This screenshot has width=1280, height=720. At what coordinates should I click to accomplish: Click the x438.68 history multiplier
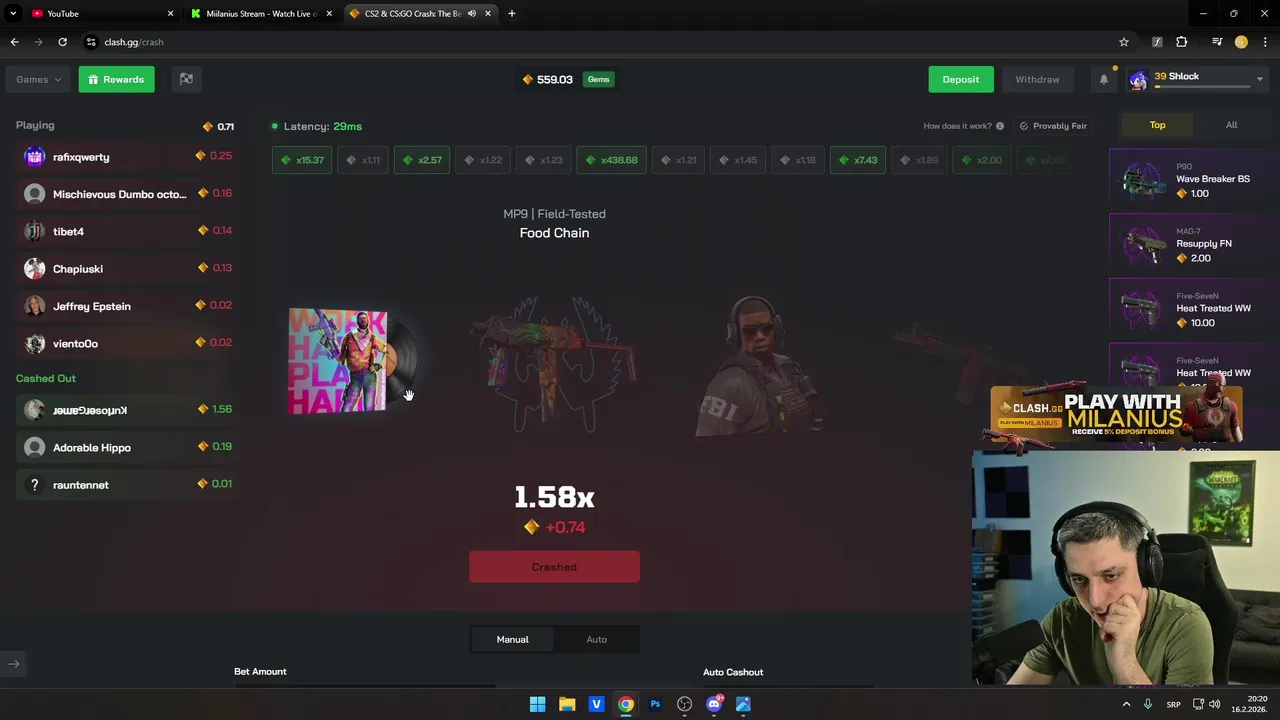pyautogui.click(x=612, y=160)
